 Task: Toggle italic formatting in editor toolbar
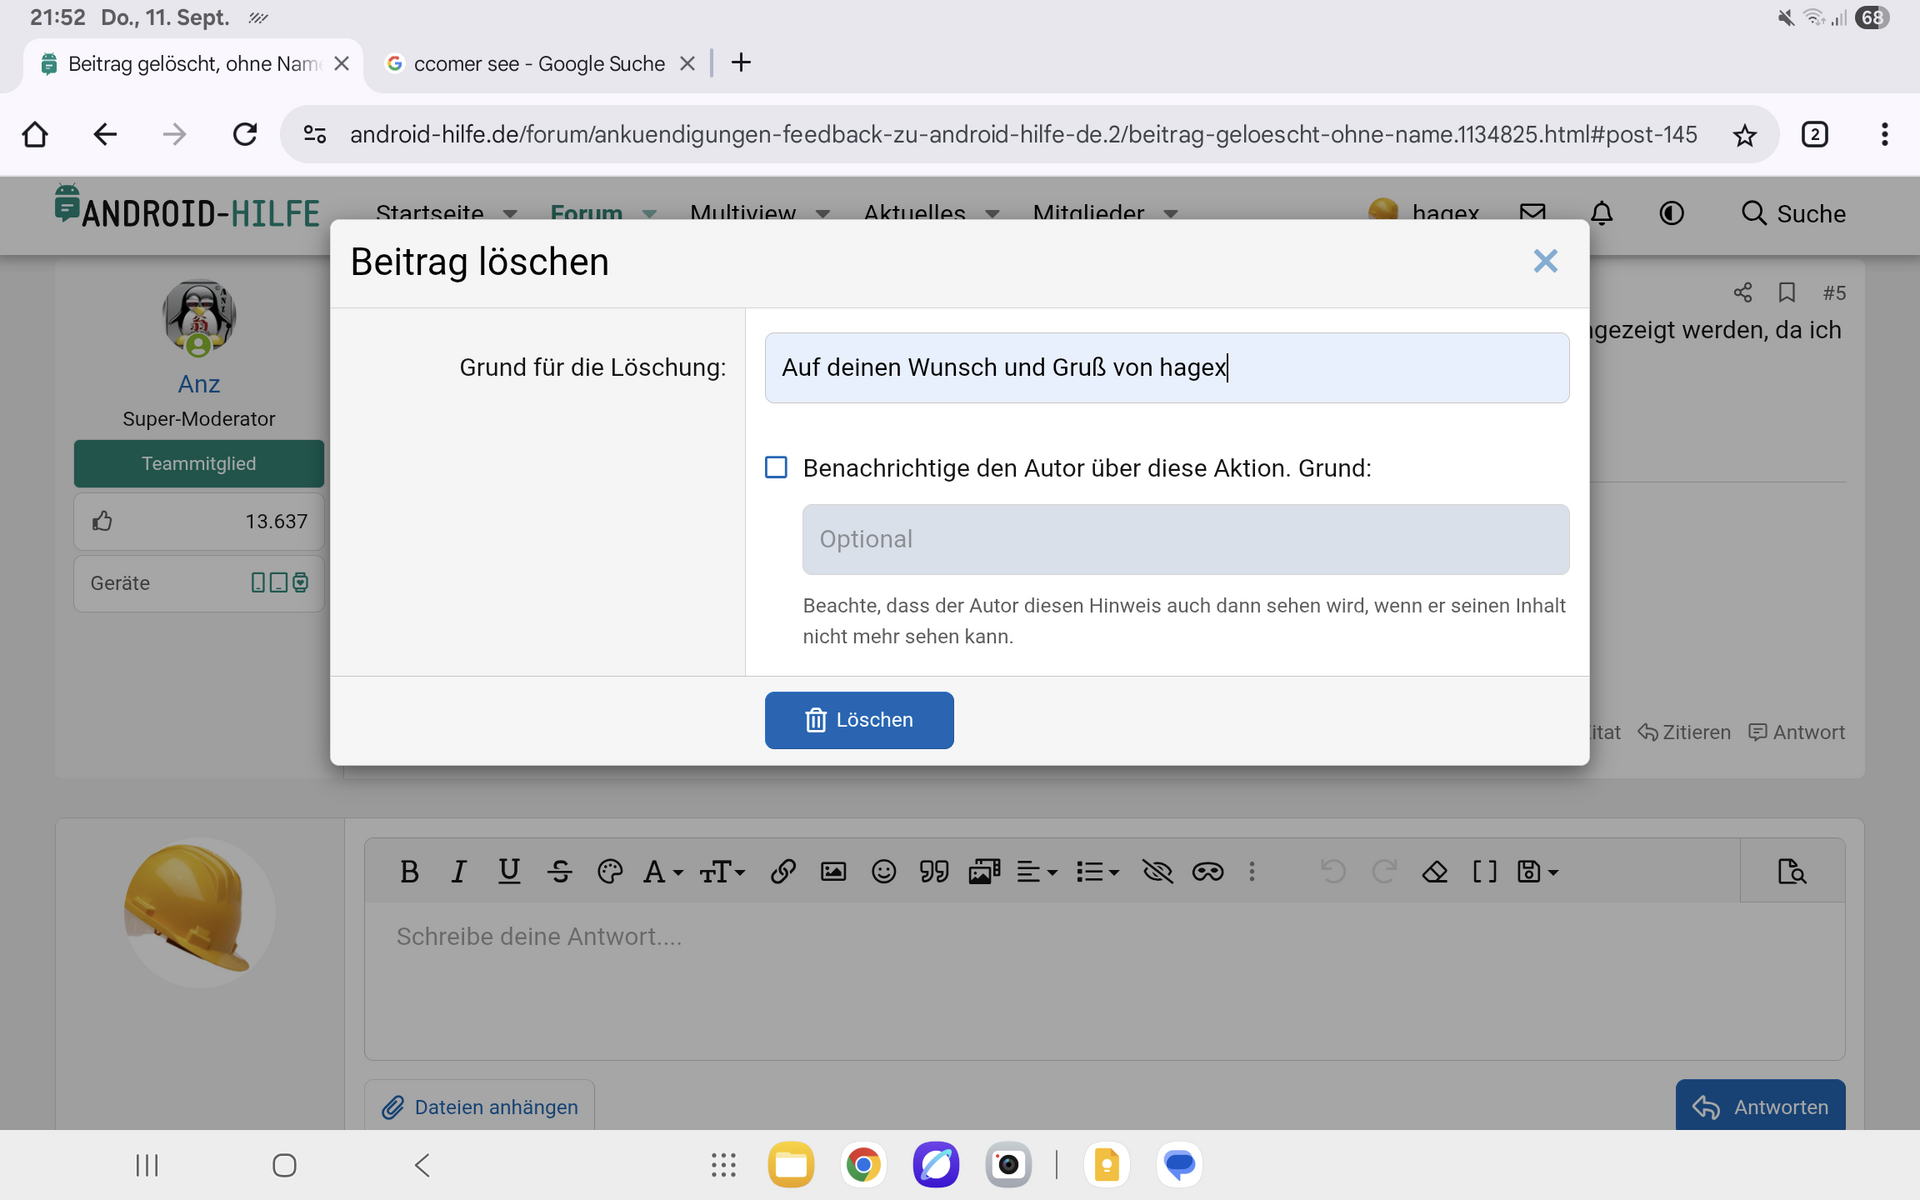(x=458, y=872)
